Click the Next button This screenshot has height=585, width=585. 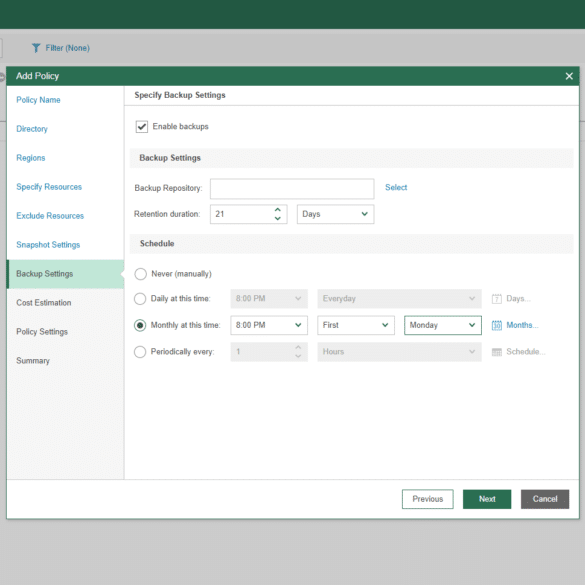tap(487, 499)
